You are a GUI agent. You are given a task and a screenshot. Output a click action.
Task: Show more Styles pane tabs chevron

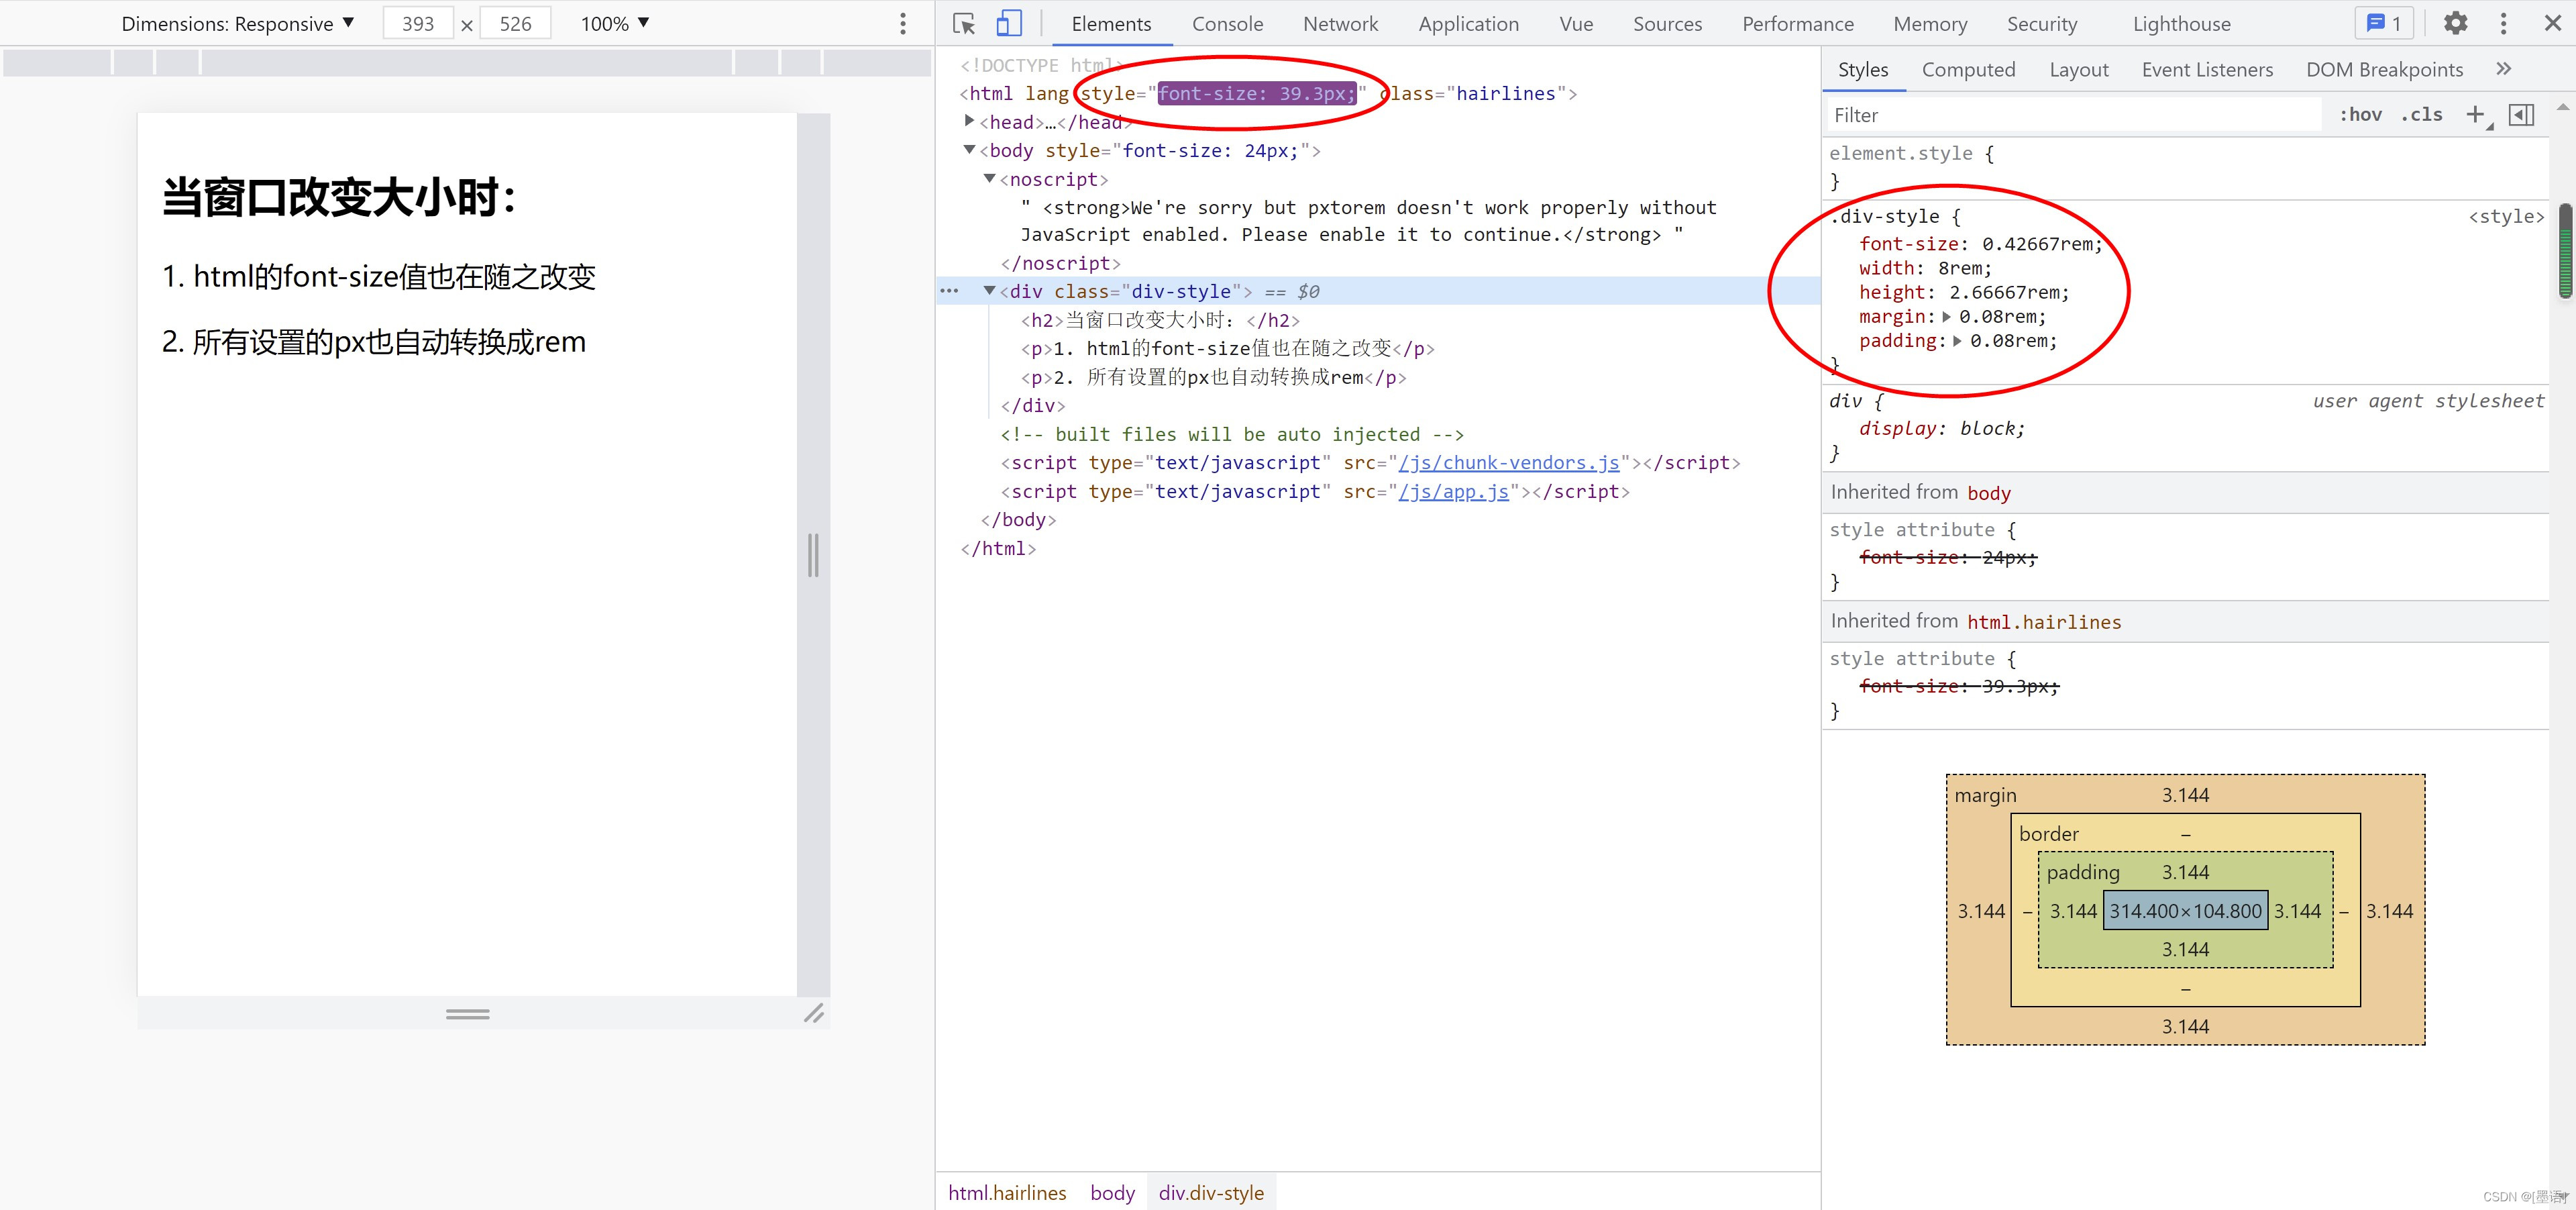2503,69
